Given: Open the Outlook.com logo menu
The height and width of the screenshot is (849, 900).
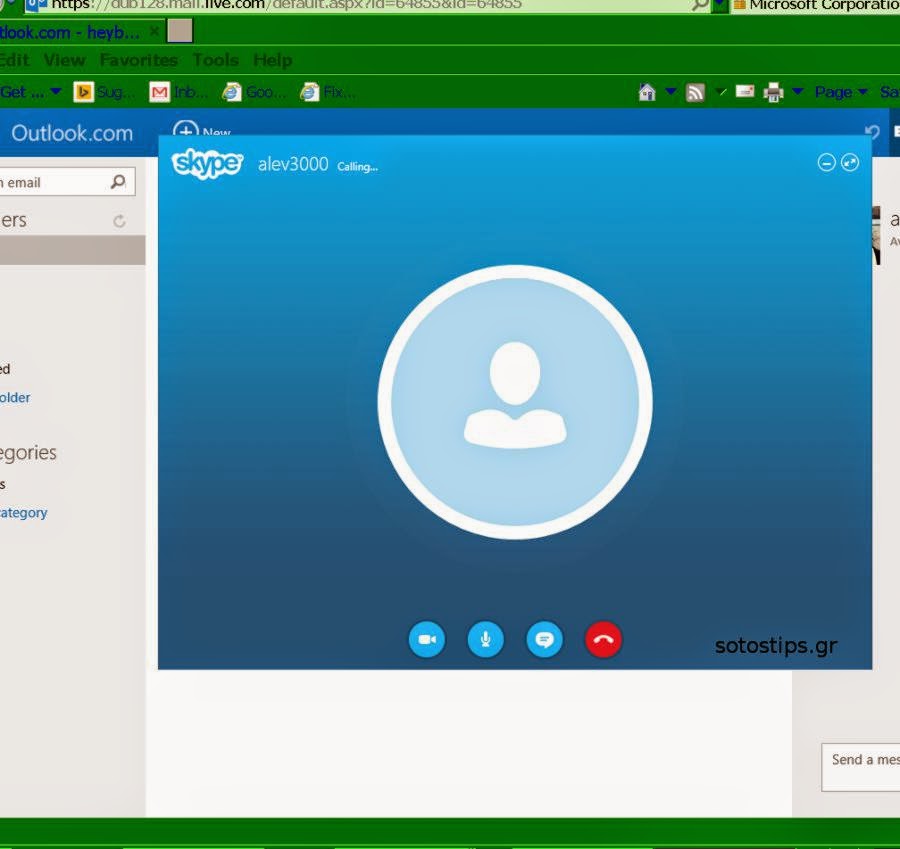Looking at the screenshot, I should [x=72, y=133].
